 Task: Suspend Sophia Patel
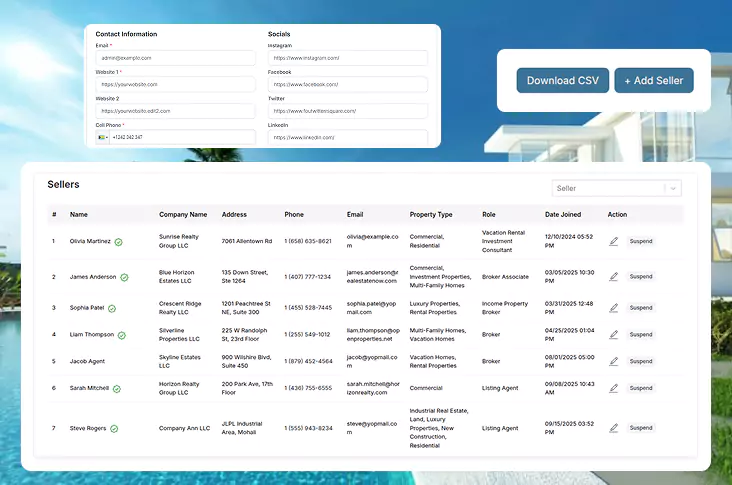tap(640, 308)
